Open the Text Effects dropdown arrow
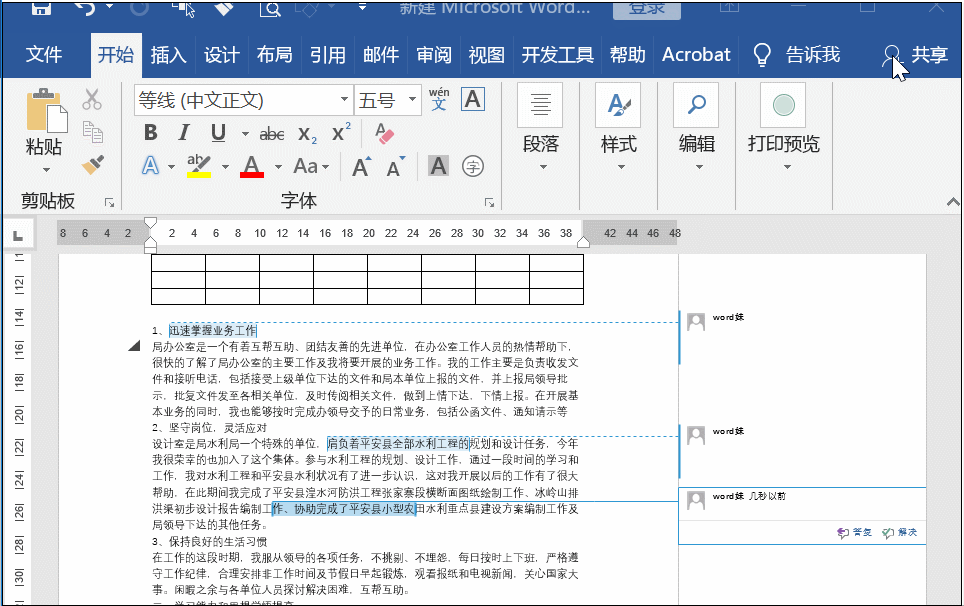The height and width of the screenshot is (606, 964). [x=171, y=167]
